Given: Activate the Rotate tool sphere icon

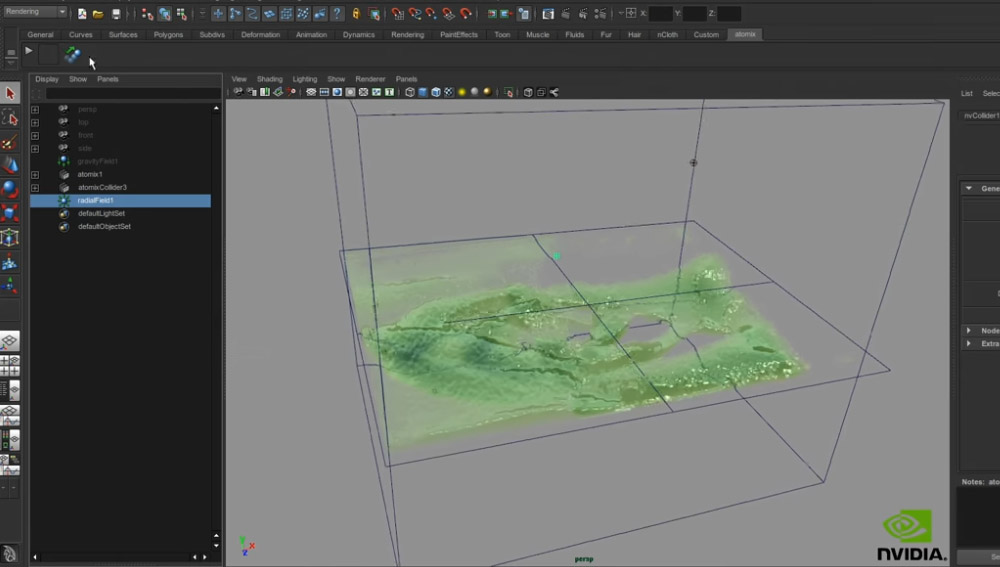Looking at the screenshot, I should pos(10,189).
